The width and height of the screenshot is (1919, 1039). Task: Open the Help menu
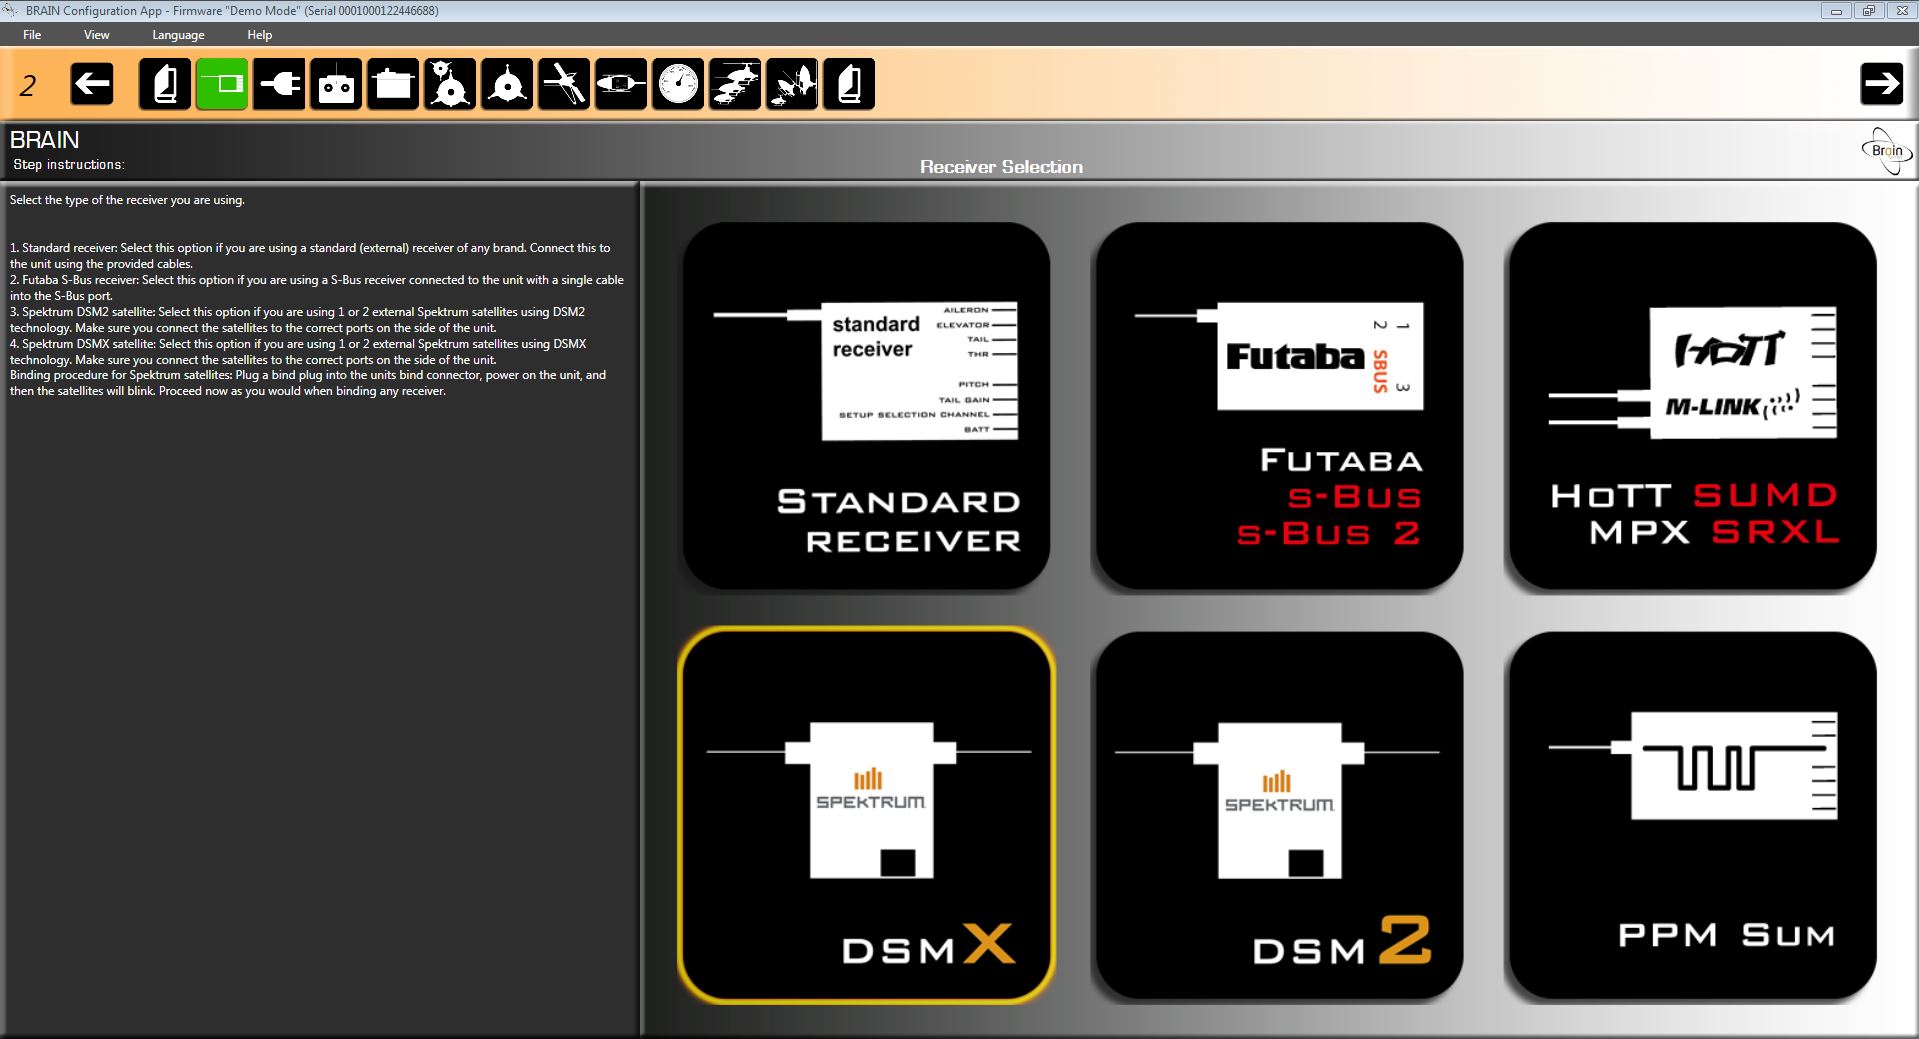click(x=259, y=35)
